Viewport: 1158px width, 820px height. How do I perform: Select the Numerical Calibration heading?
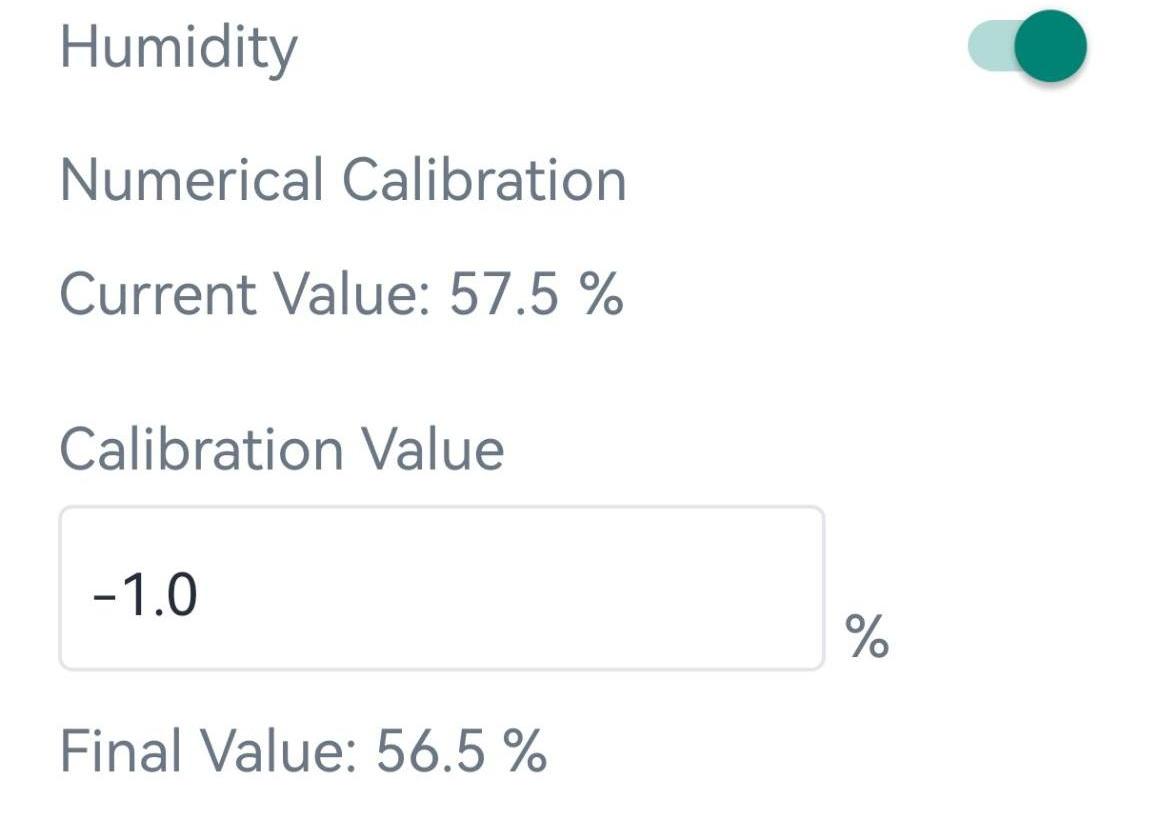coord(343,181)
